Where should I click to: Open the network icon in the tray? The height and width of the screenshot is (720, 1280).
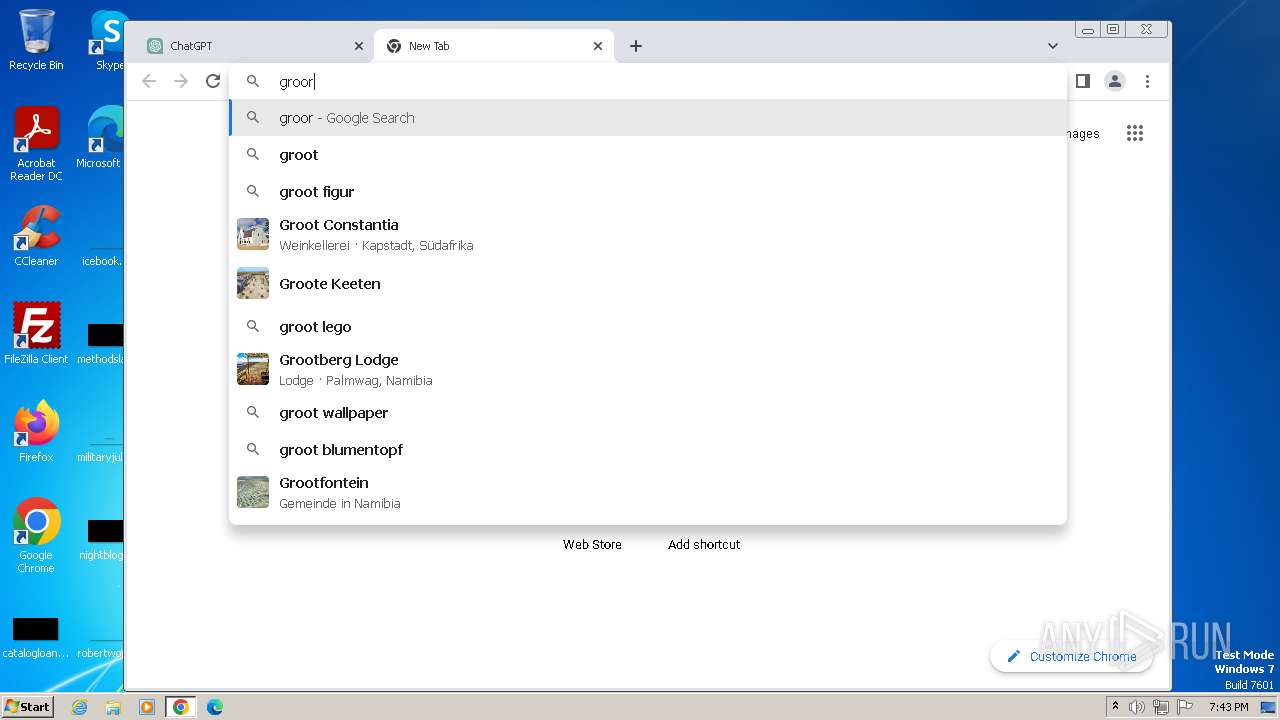coord(1161,707)
